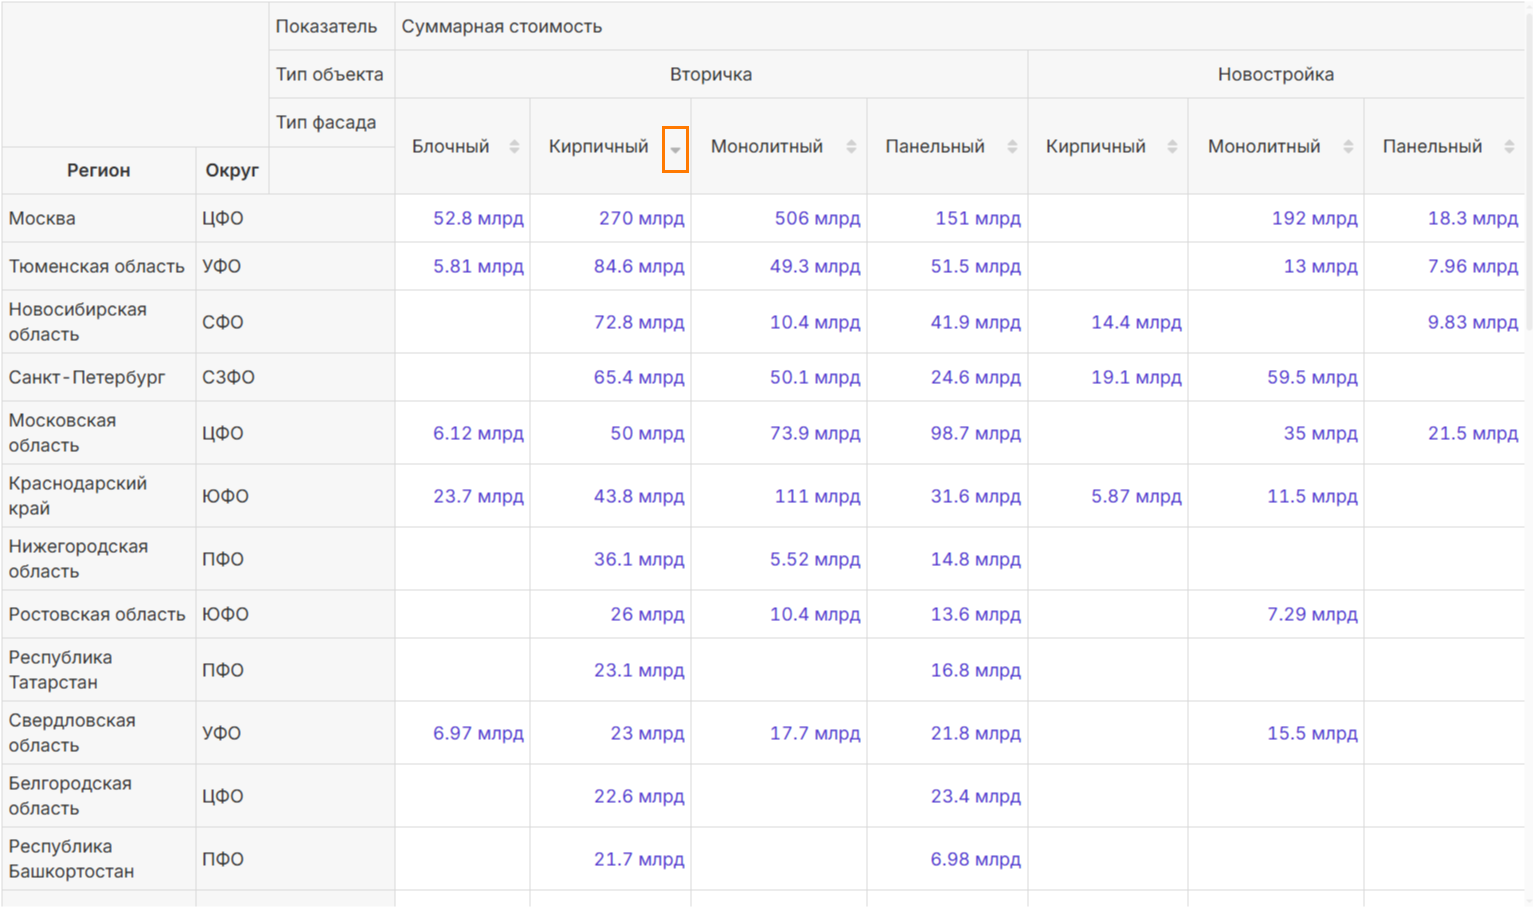Click the Вторичка group header
The image size is (1533, 908).
(x=711, y=75)
